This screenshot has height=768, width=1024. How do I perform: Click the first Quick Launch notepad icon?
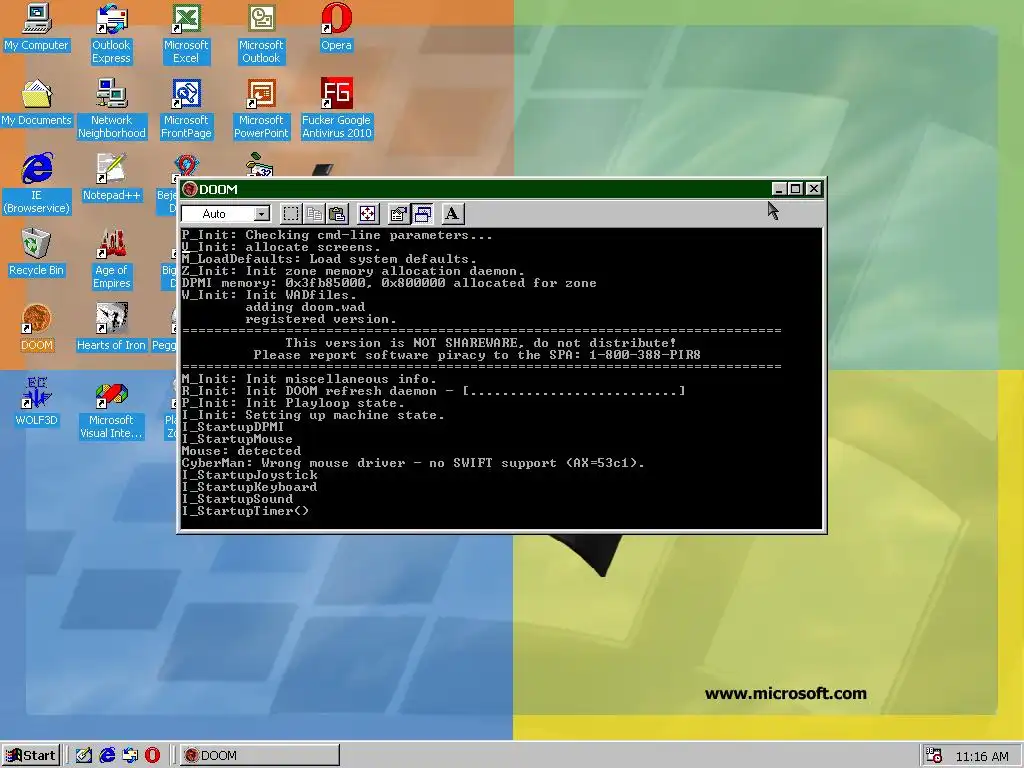pos(84,756)
